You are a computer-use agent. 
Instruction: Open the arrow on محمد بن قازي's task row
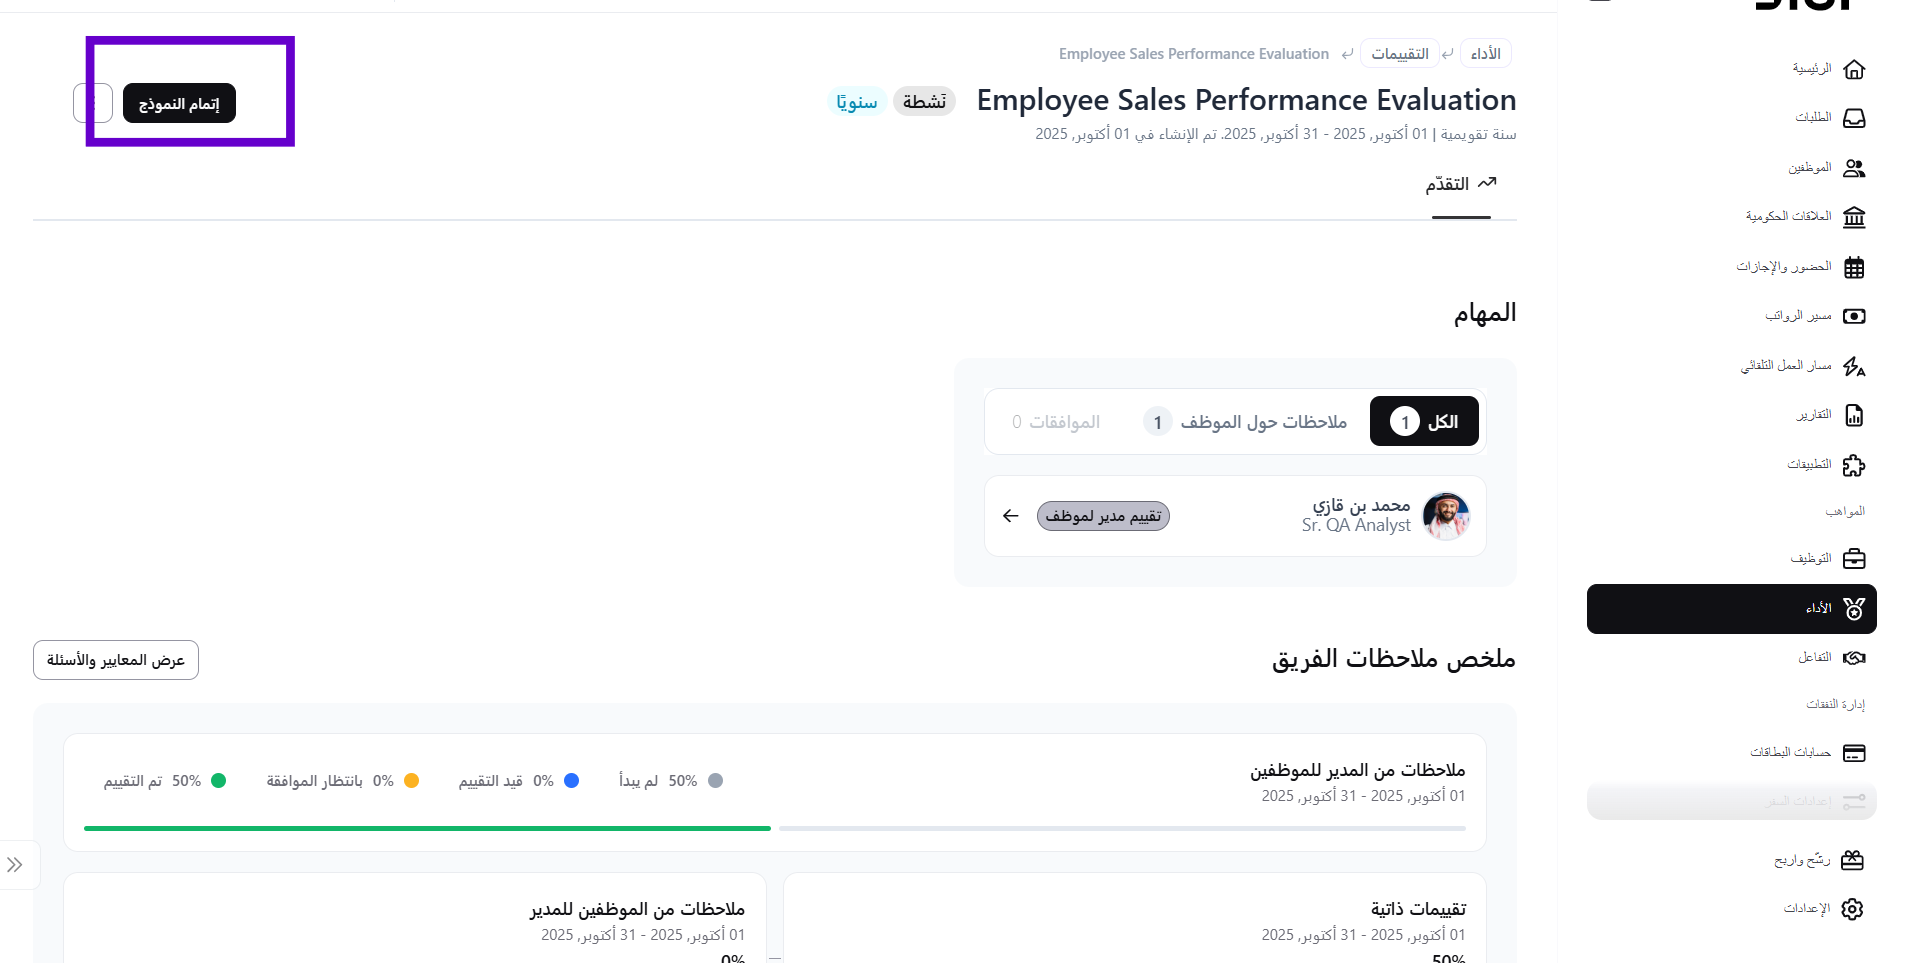click(x=1010, y=516)
